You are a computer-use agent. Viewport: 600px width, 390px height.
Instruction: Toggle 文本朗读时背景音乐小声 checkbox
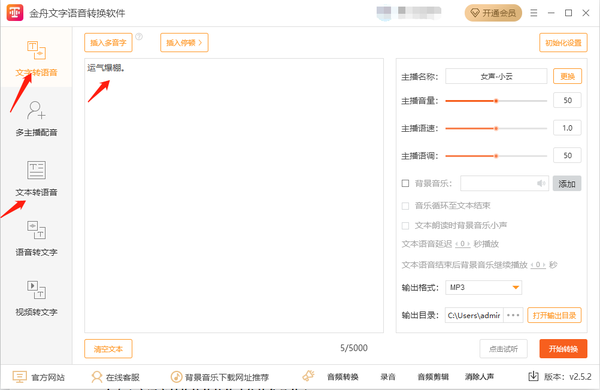tap(405, 225)
